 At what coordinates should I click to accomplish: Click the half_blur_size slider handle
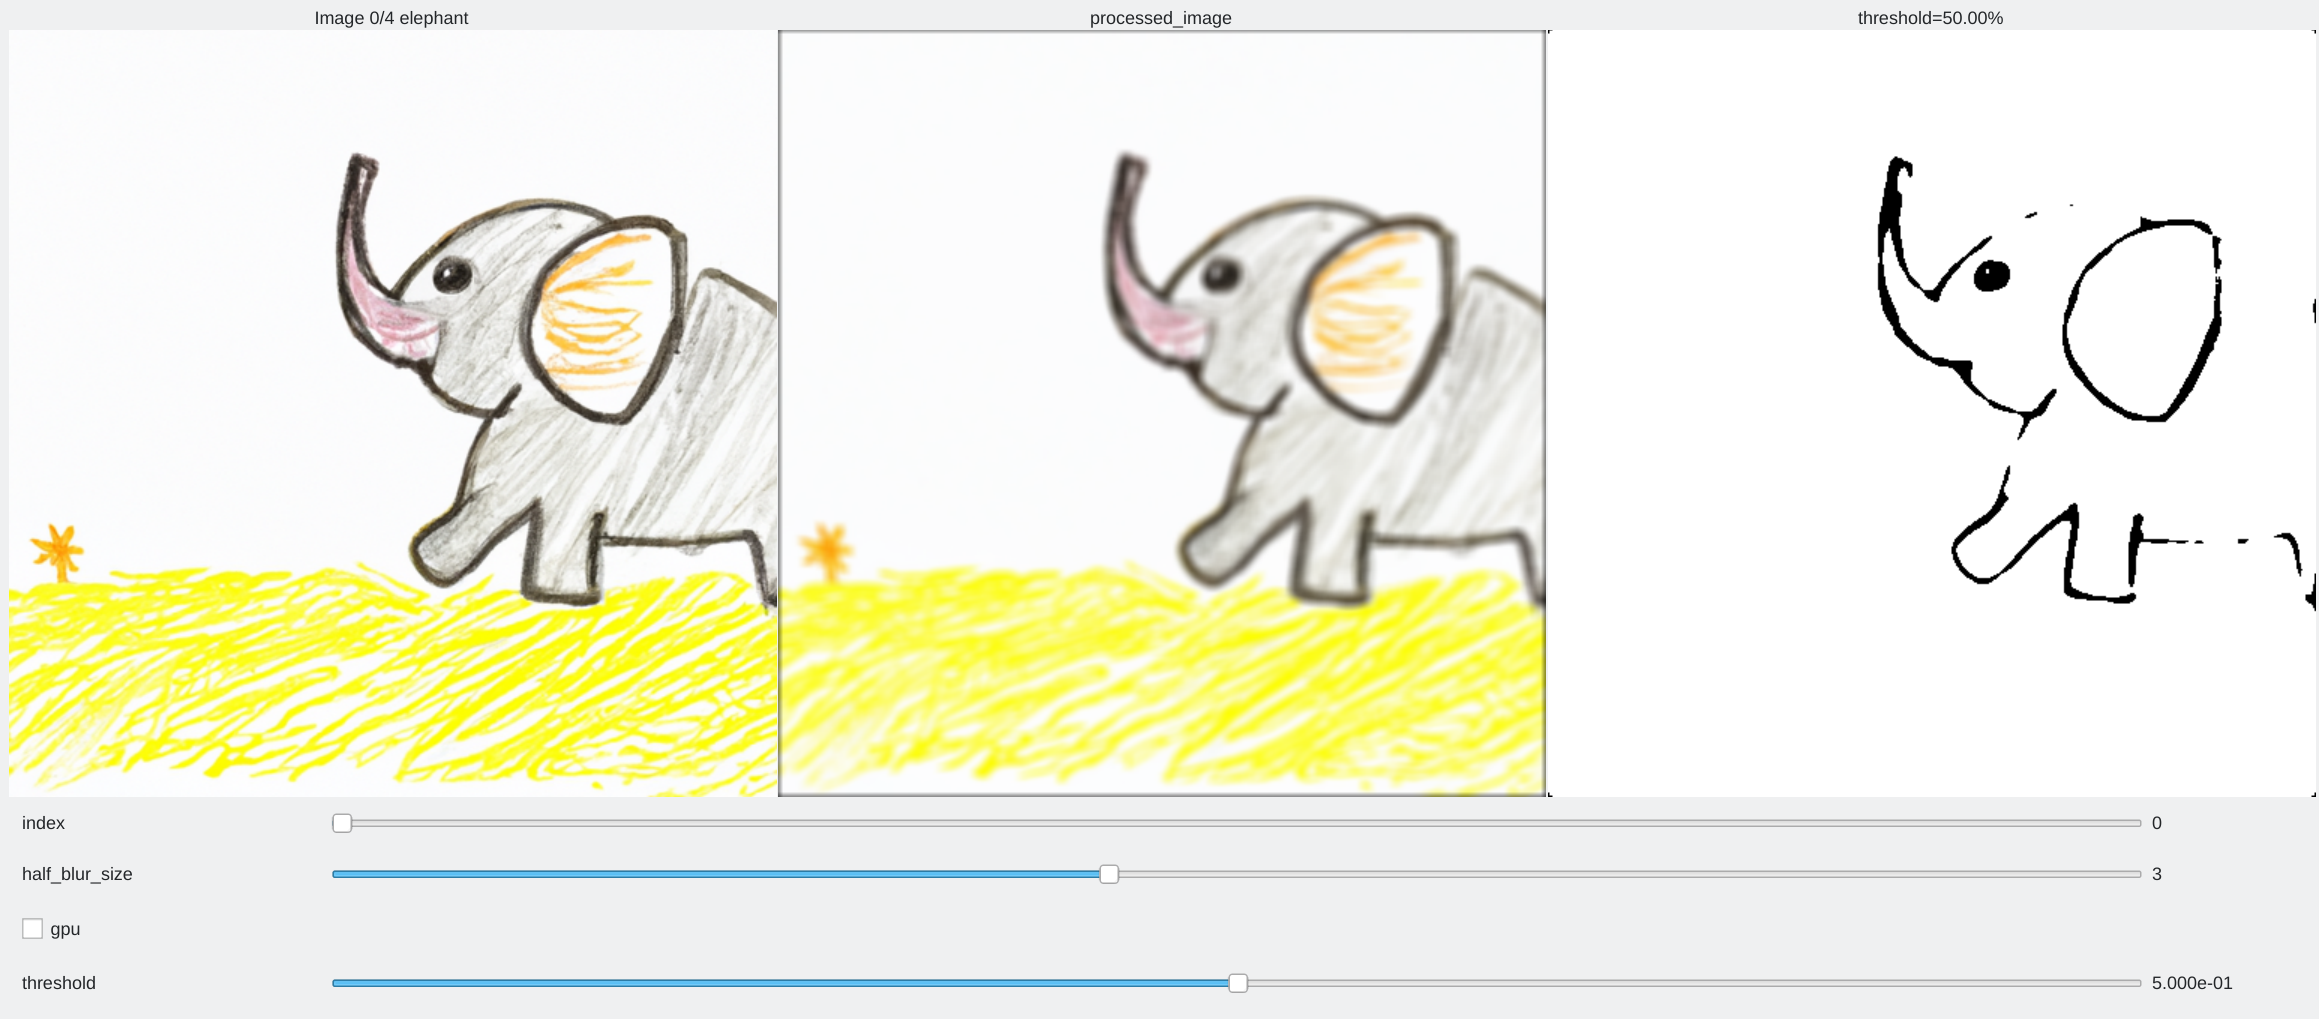(1109, 874)
